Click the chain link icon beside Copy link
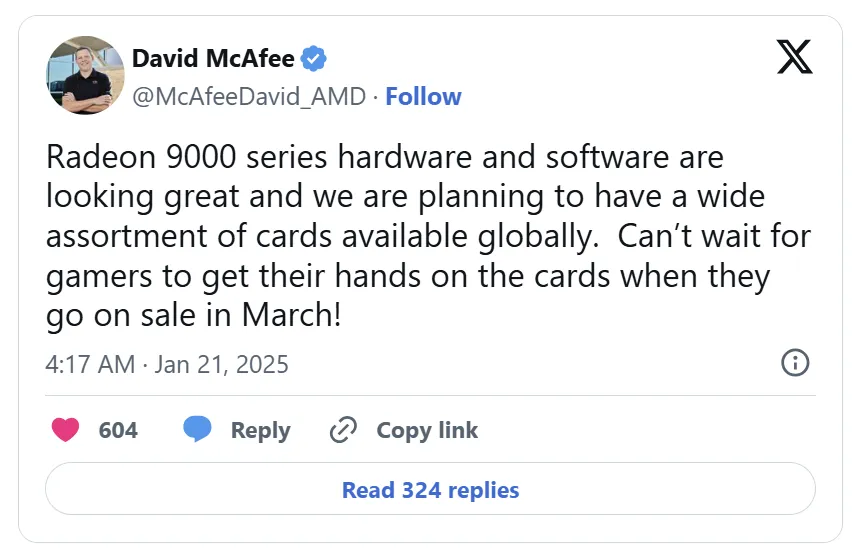 coord(343,430)
